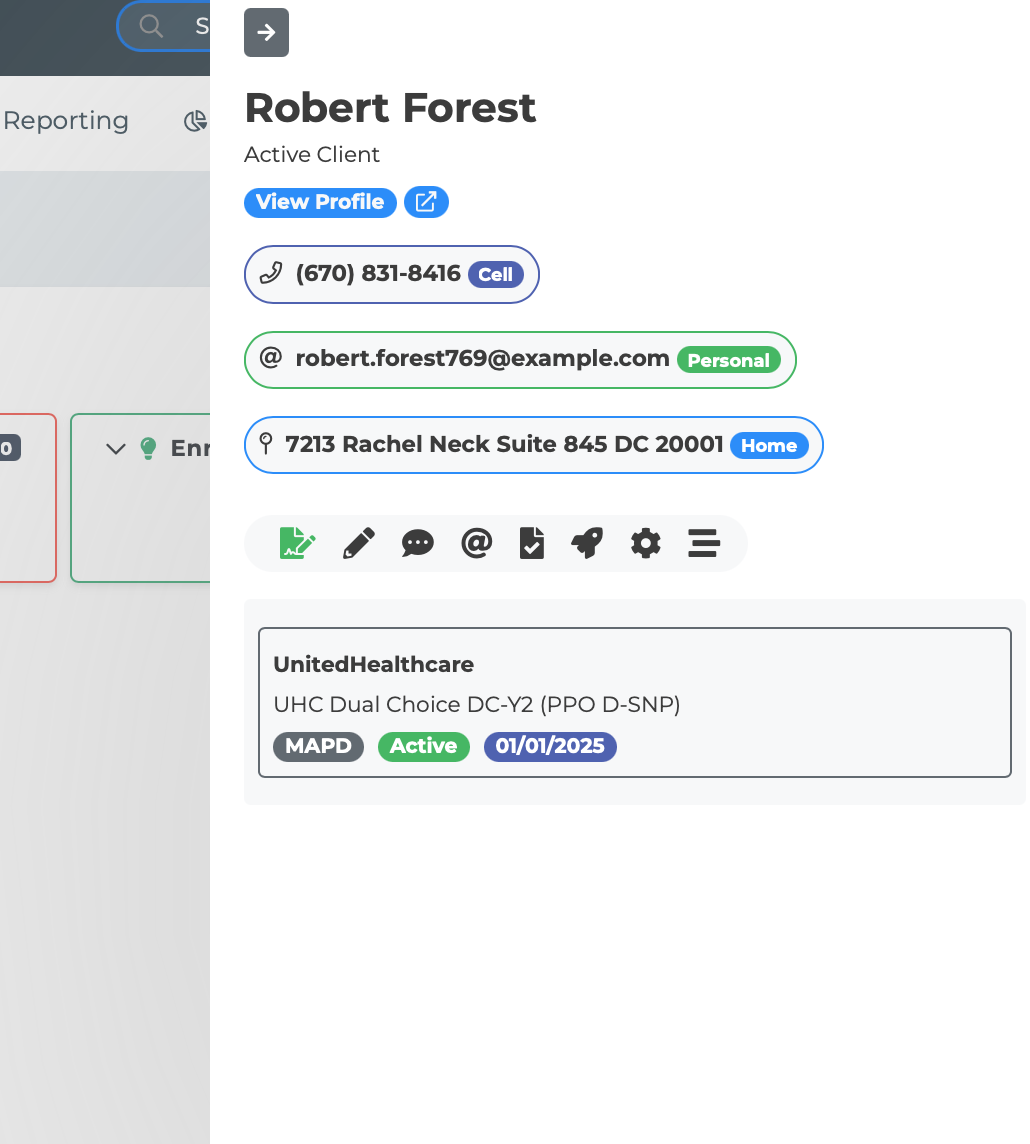Click the green signature document icon

click(297, 543)
